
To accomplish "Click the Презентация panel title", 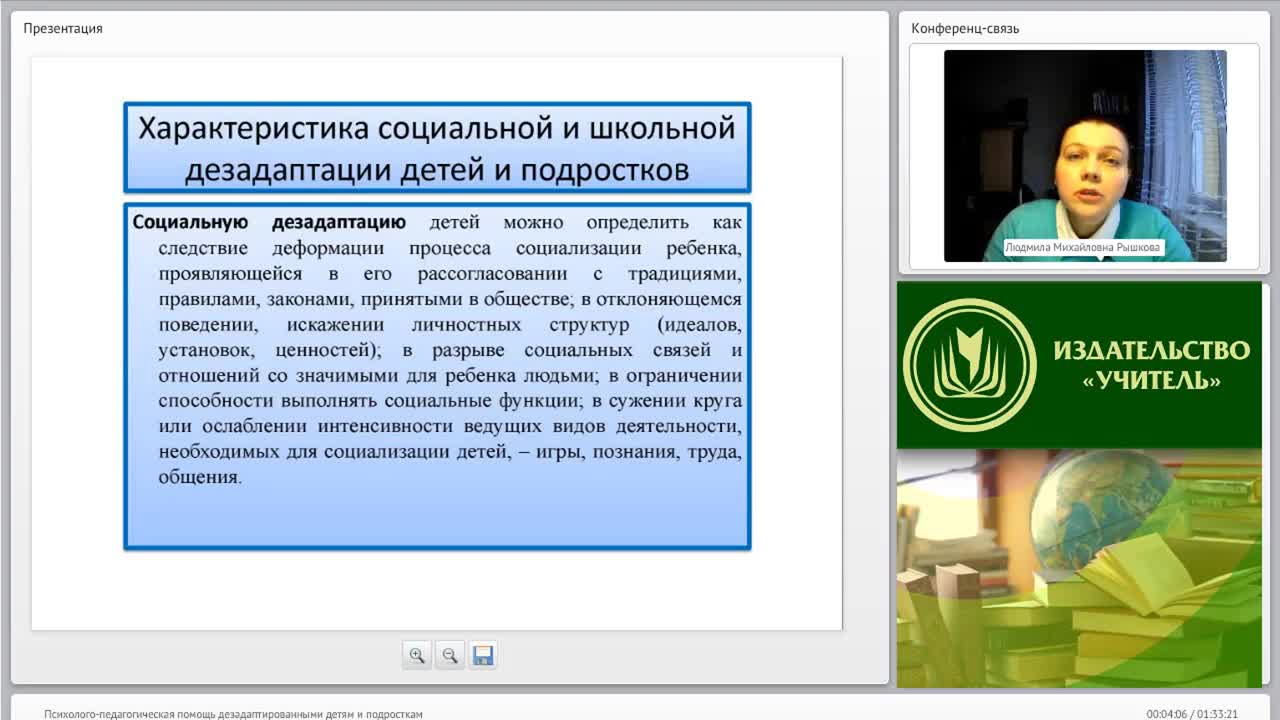I will [x=63, y=28].
